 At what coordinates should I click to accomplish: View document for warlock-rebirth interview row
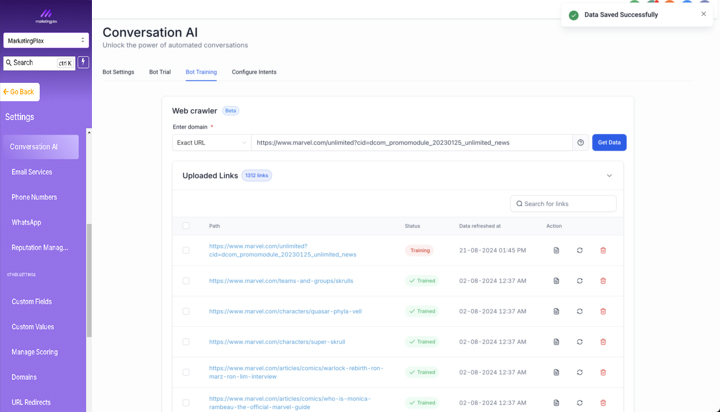coord(556,372)
